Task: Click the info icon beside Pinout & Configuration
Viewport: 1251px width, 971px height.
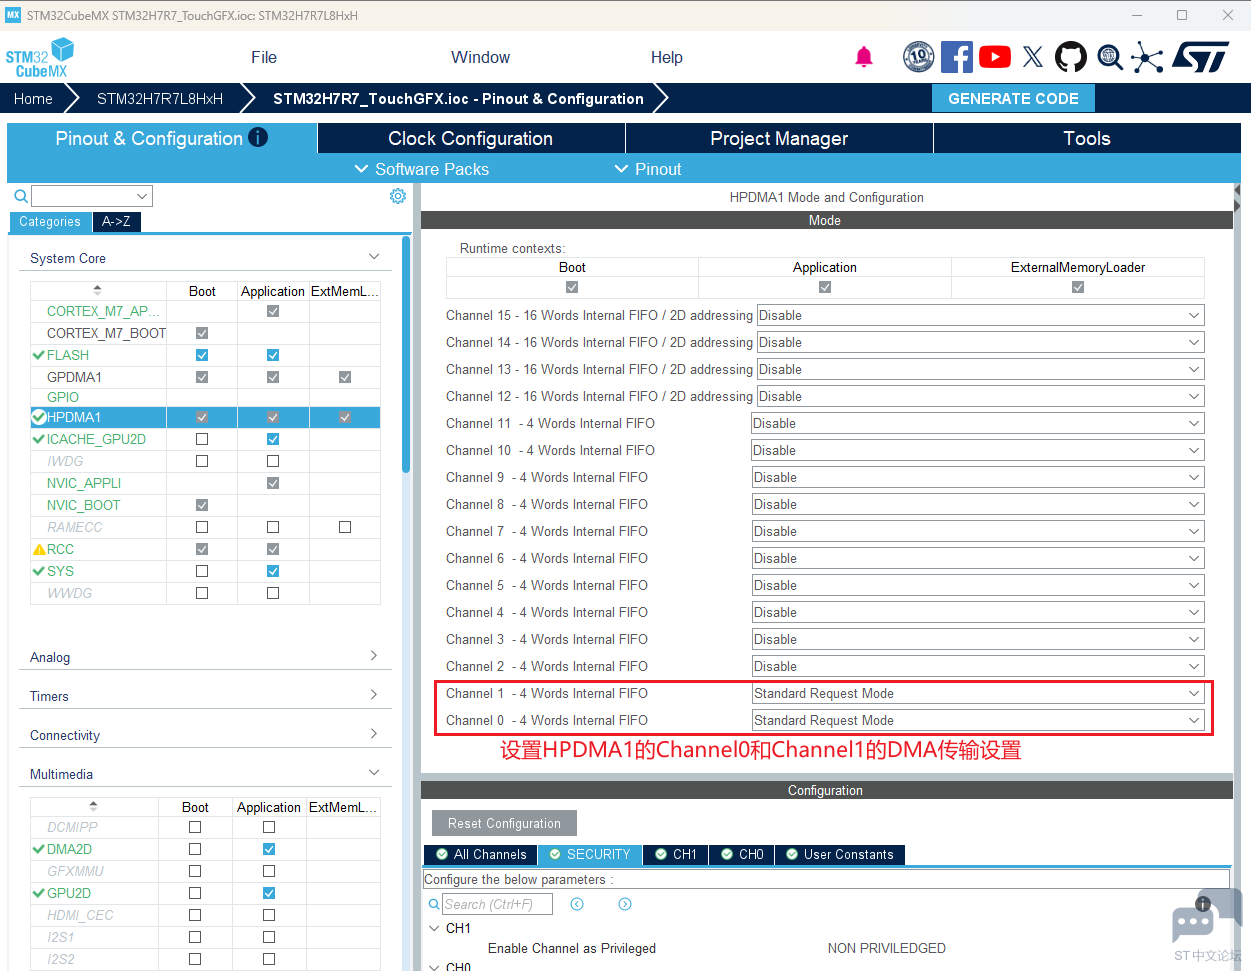Action: 258,137
